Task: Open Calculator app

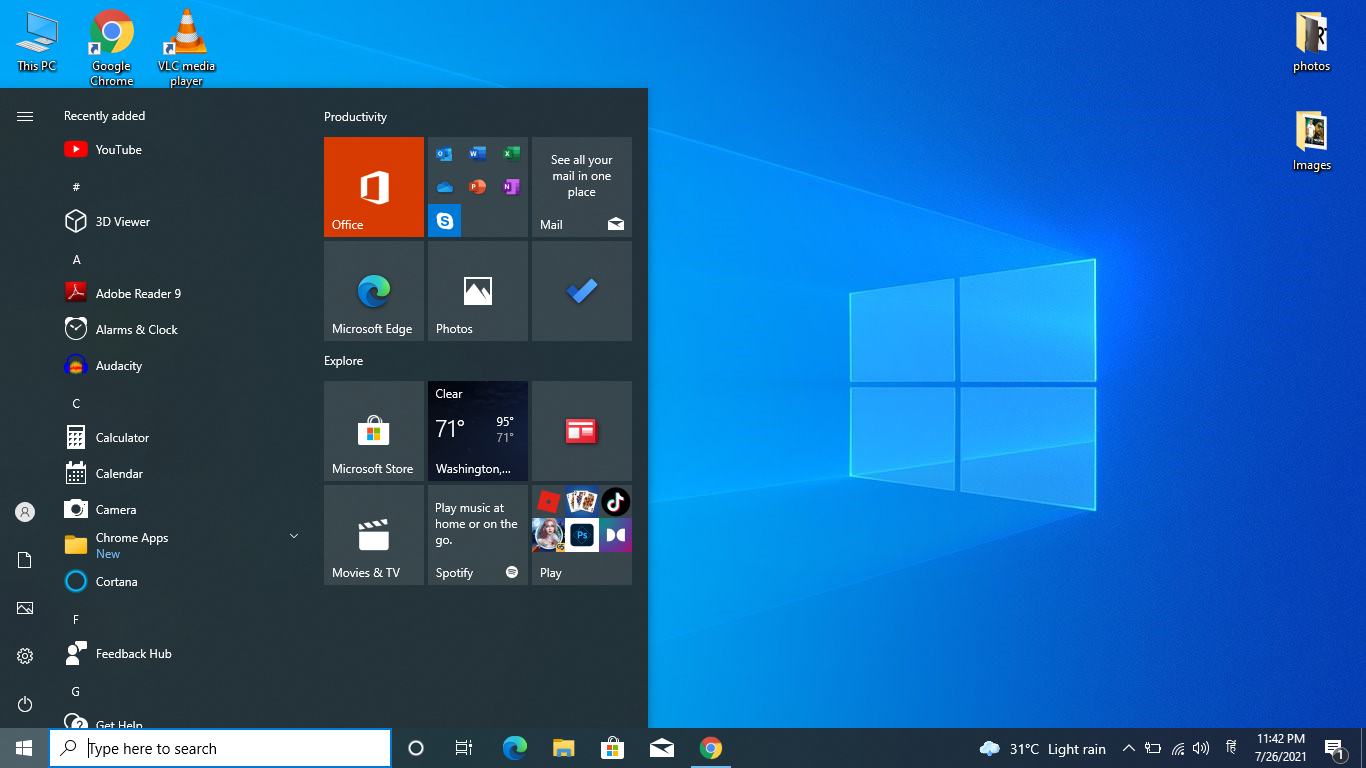Action: coord(180,438)
